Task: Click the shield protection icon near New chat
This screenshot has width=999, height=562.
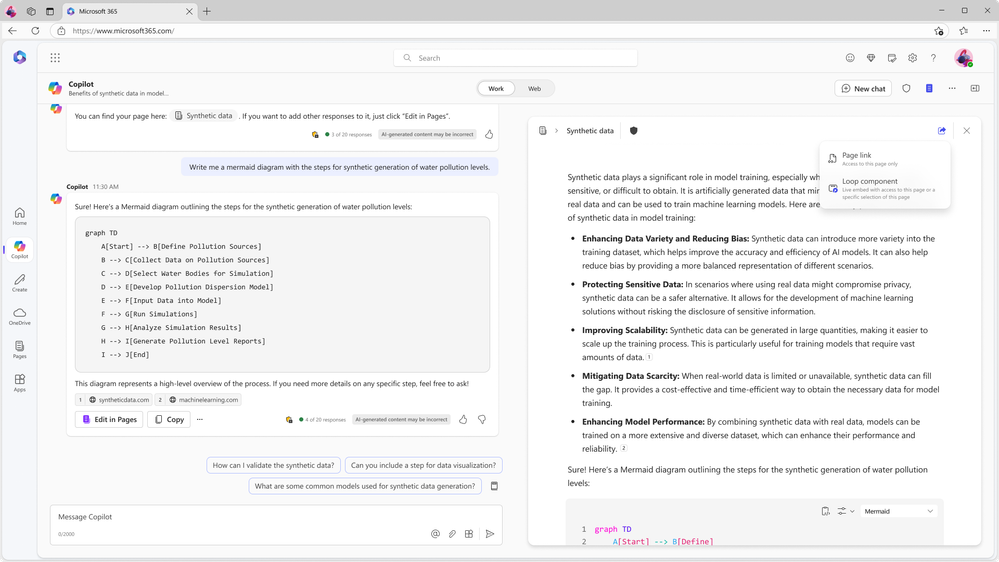Action: 906,89
